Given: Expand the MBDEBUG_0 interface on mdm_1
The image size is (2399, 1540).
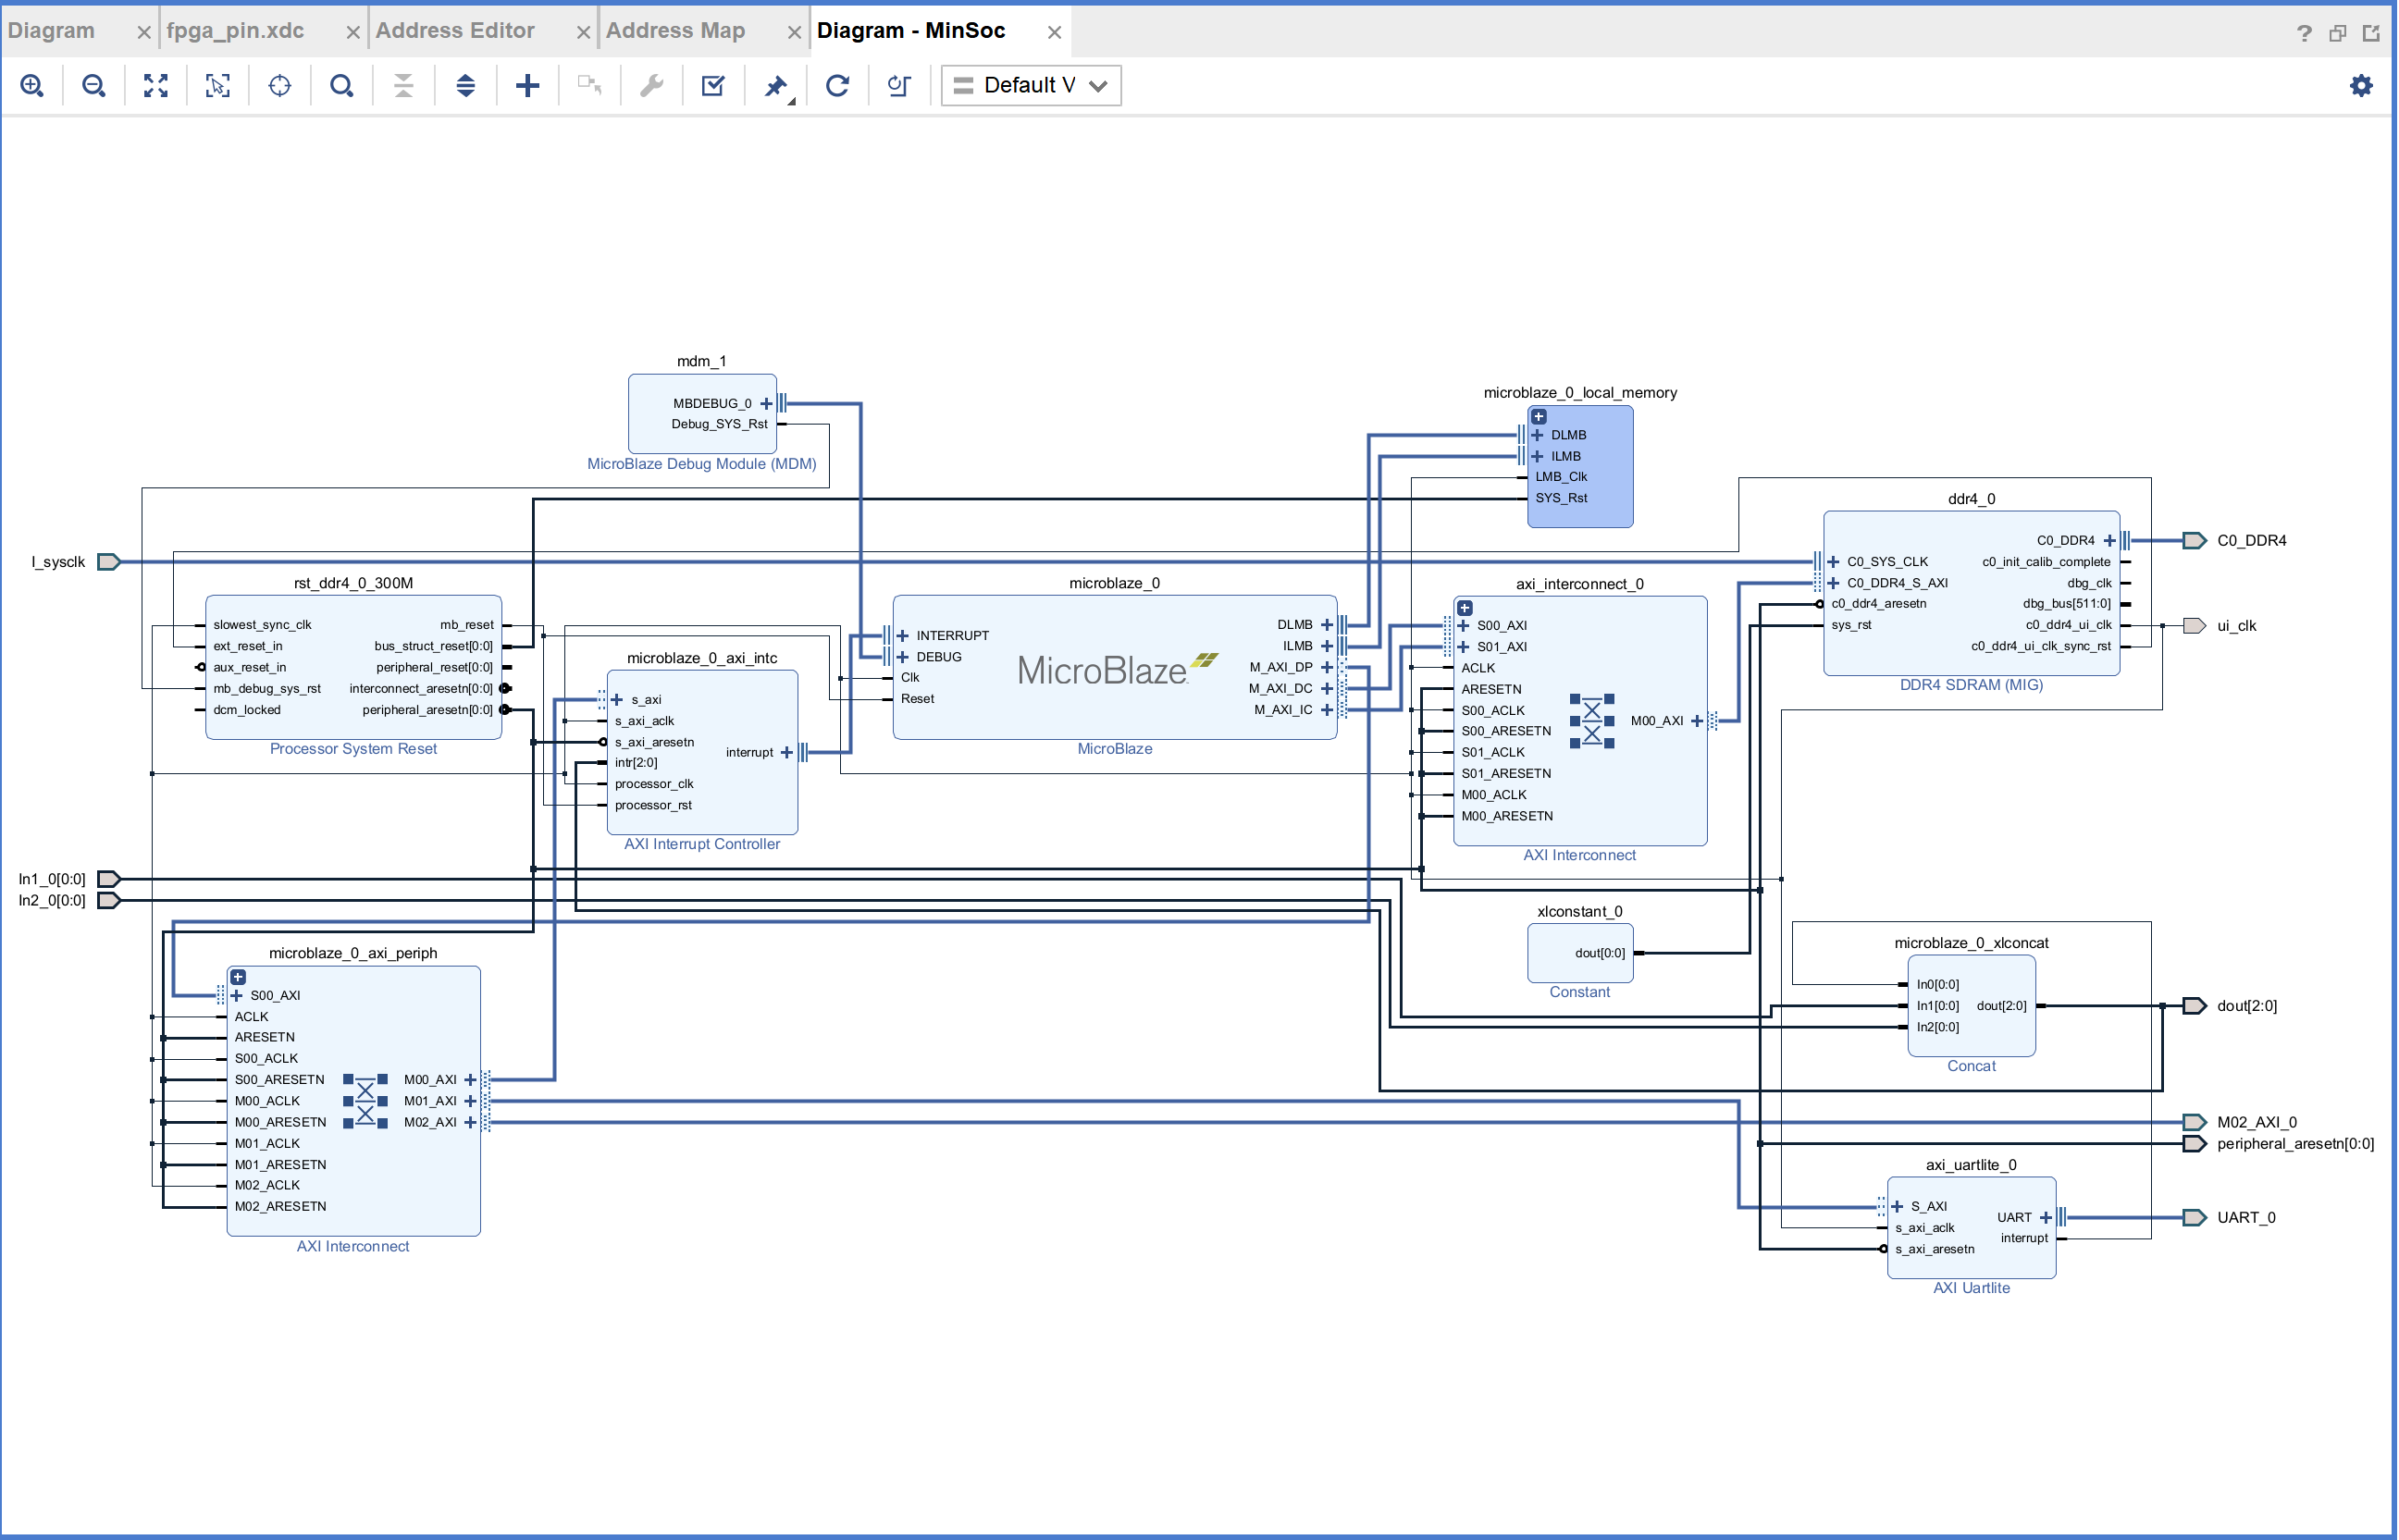Looking at the screenshot, I should pyautogui.click(x=767, y=404).
